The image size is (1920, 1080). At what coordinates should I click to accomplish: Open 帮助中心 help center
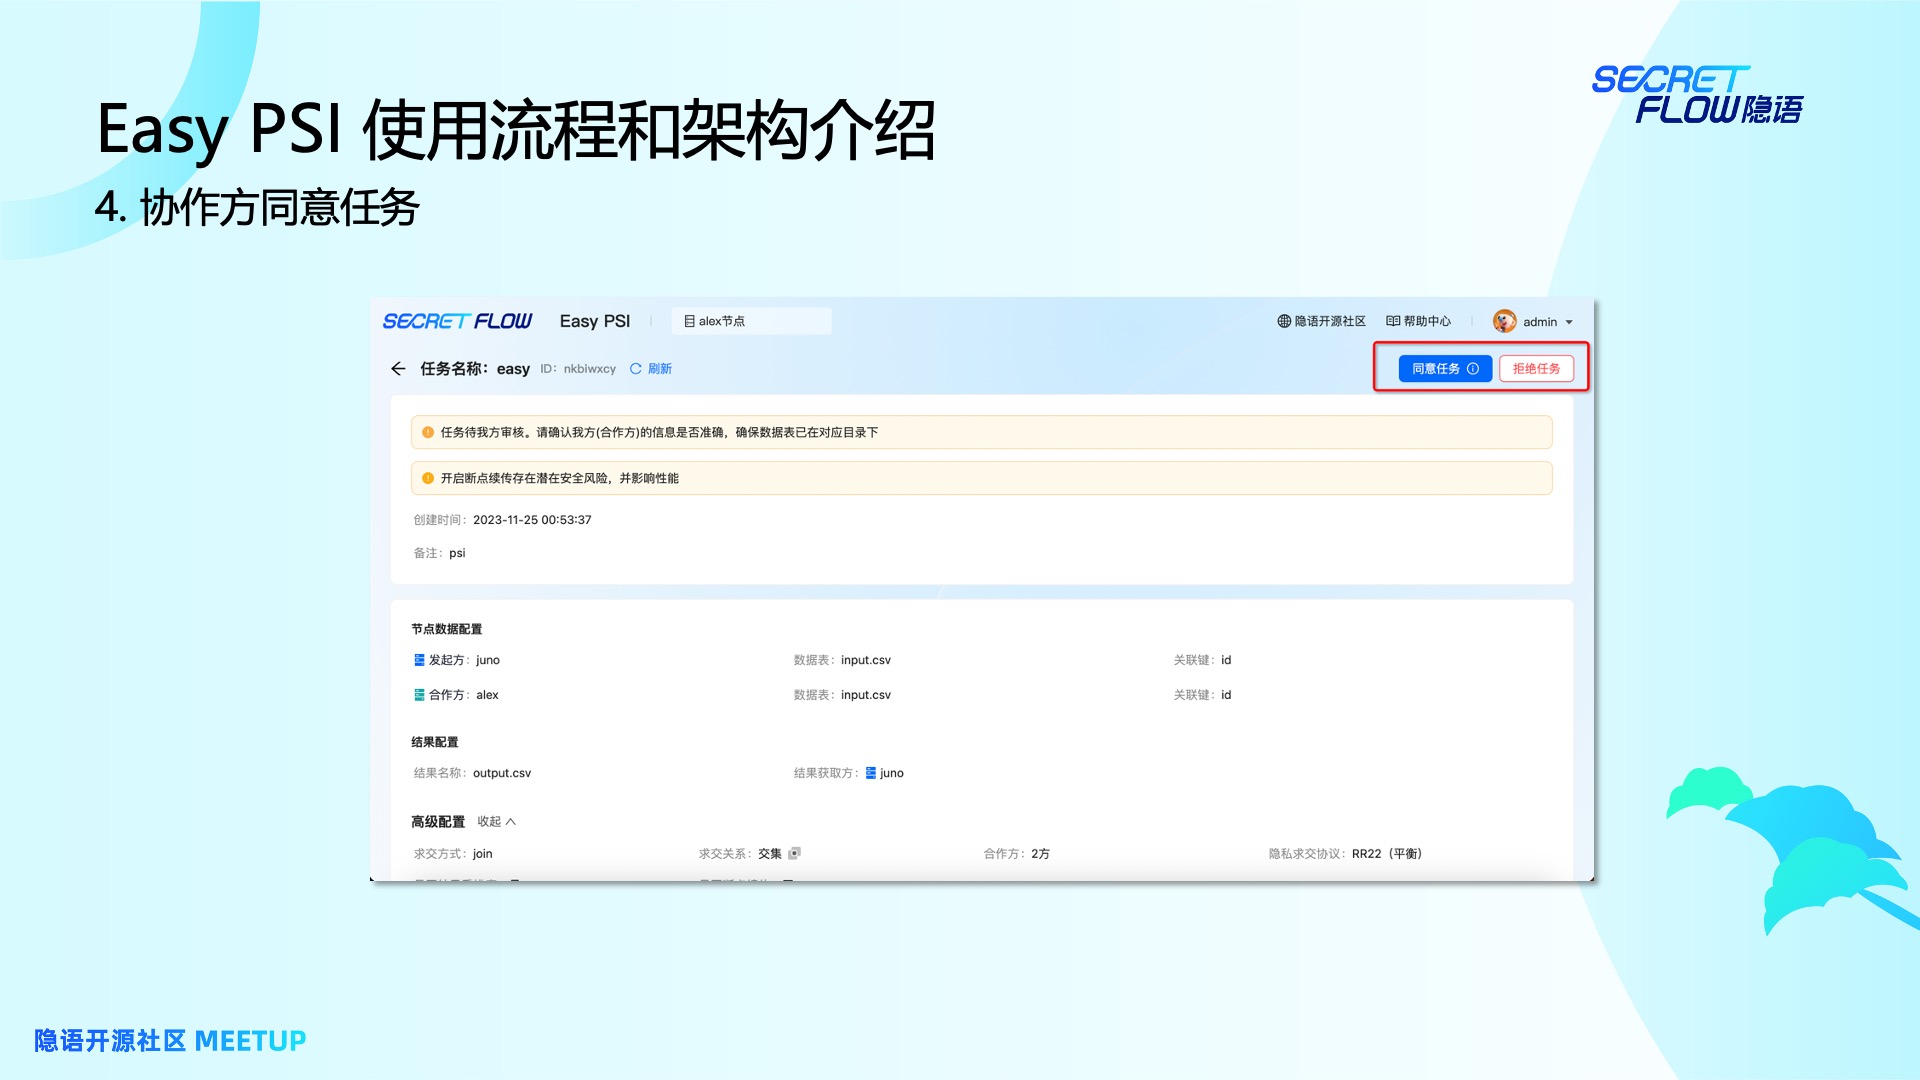[1418, 322]
